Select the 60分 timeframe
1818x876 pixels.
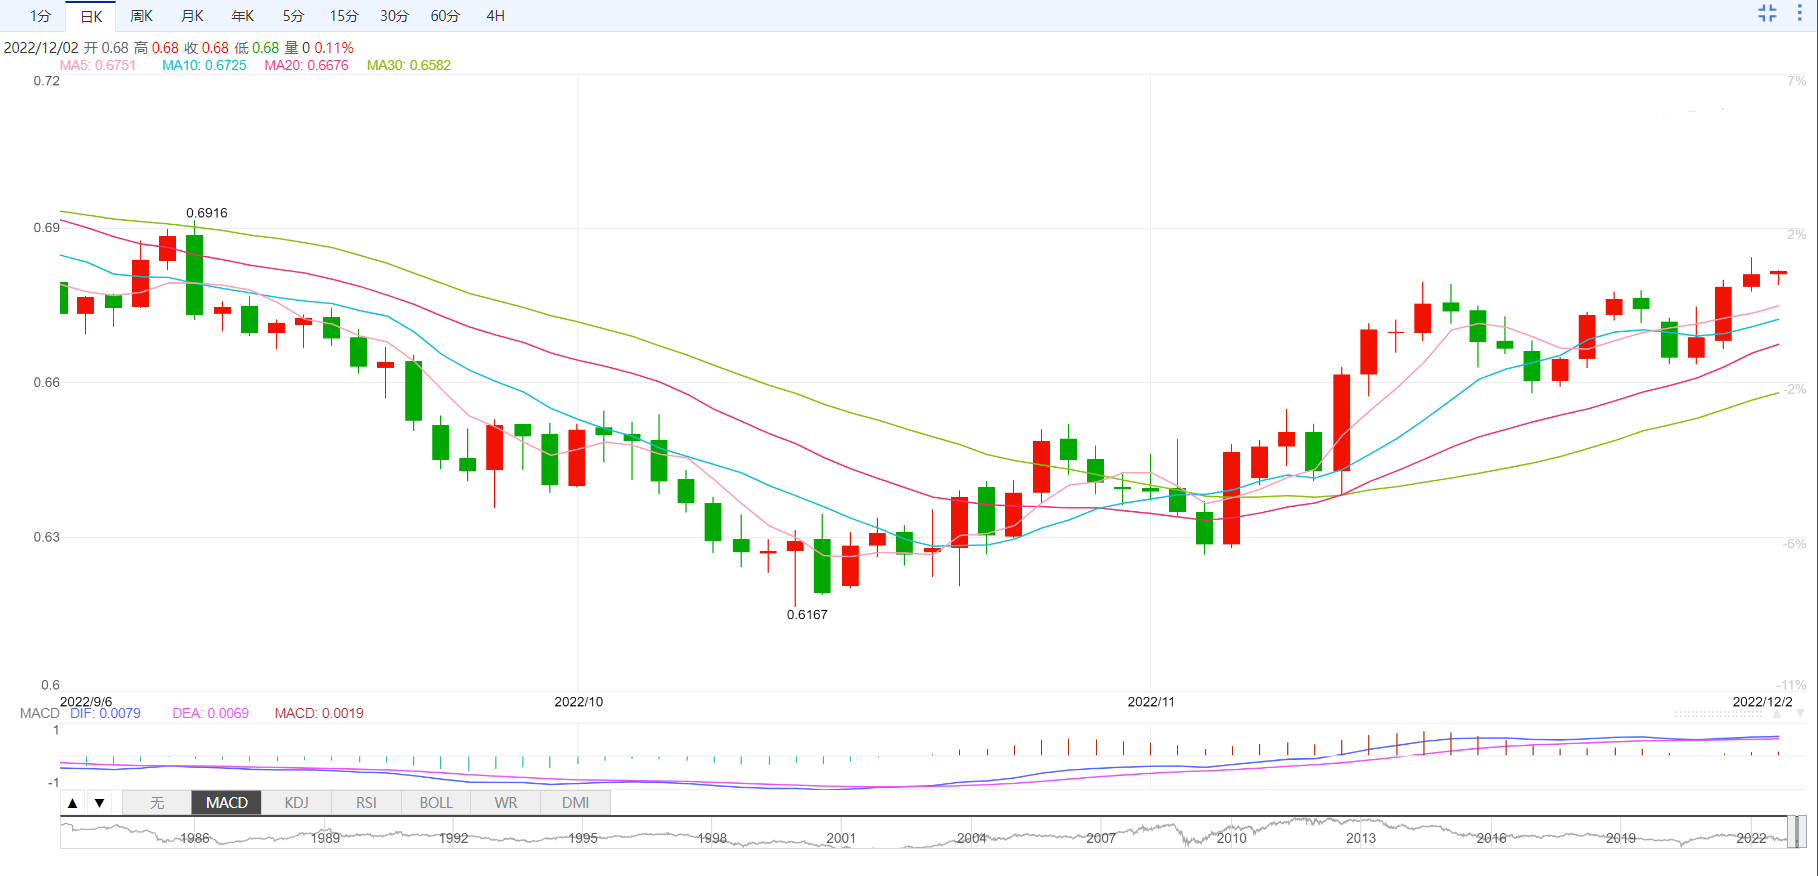445,16
